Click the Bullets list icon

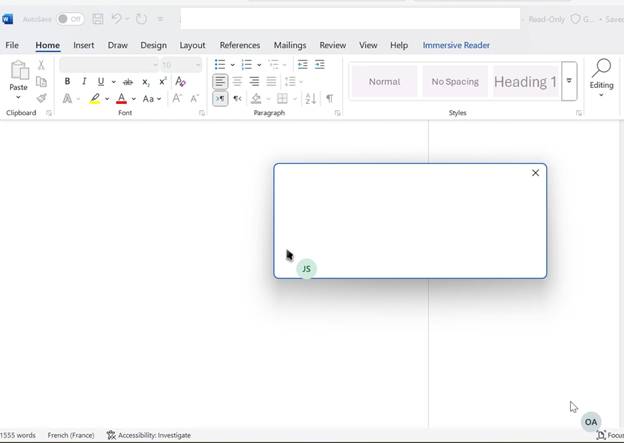[x=220, y=65]
